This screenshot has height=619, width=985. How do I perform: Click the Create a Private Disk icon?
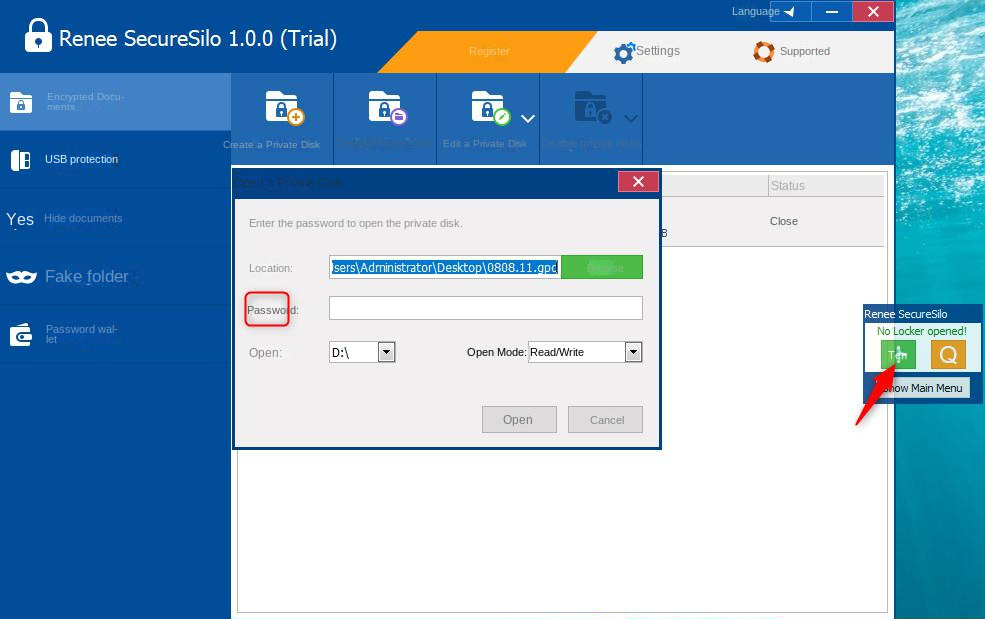[x=283, y=108]
